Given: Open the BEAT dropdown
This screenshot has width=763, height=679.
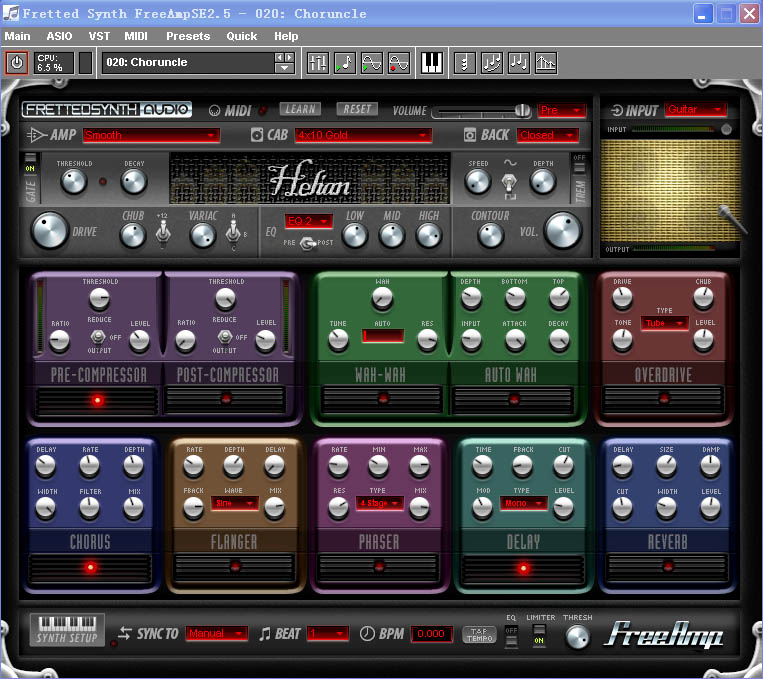Looking at the screenshot, I should [x=327, y=634].
